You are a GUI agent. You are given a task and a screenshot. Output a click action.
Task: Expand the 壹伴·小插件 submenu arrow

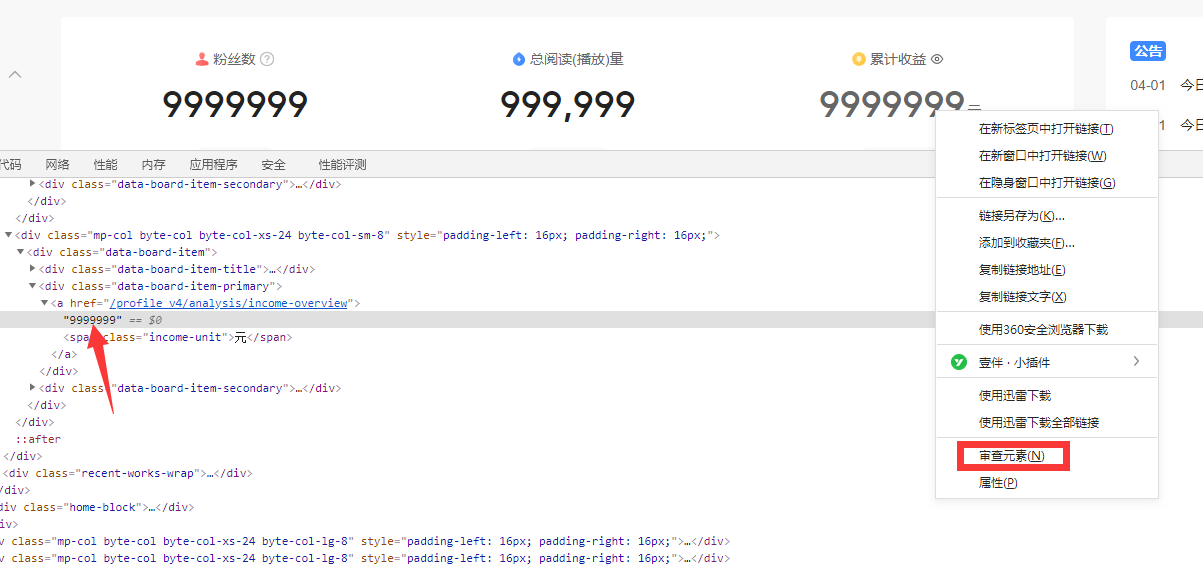click(1136, 361)
